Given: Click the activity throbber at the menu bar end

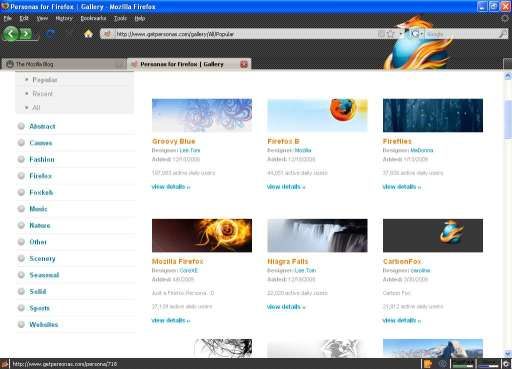Looking at the screenshot, I should coord(505,18).
